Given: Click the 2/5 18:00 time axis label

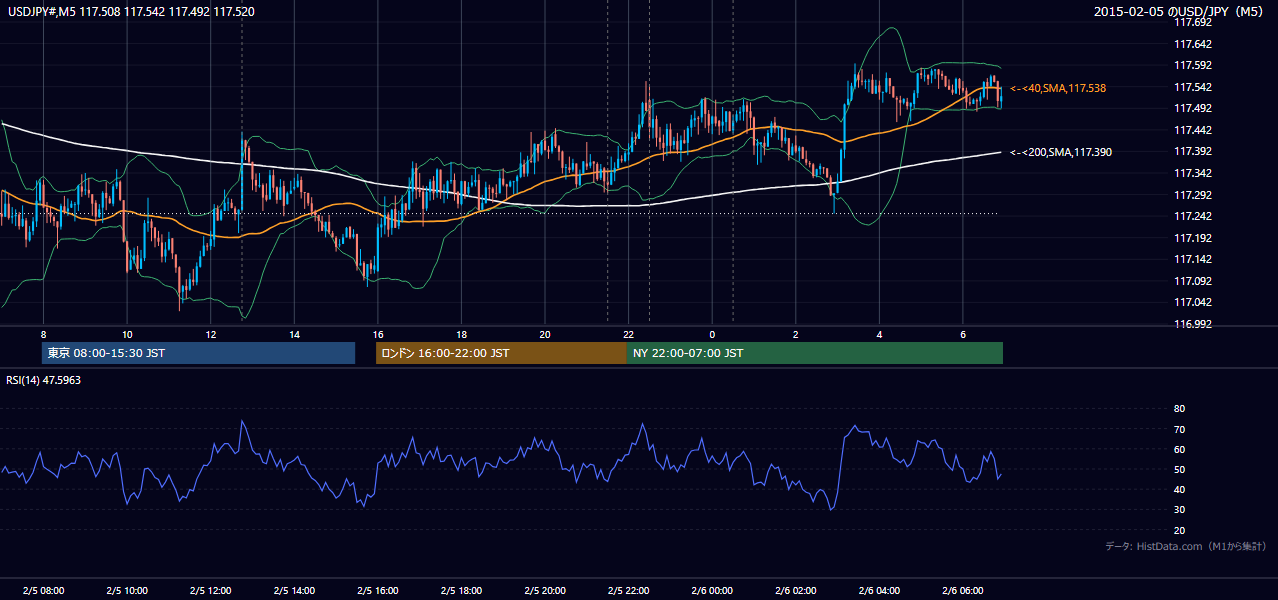Looking at the screenshot, I should pos(461,591).
